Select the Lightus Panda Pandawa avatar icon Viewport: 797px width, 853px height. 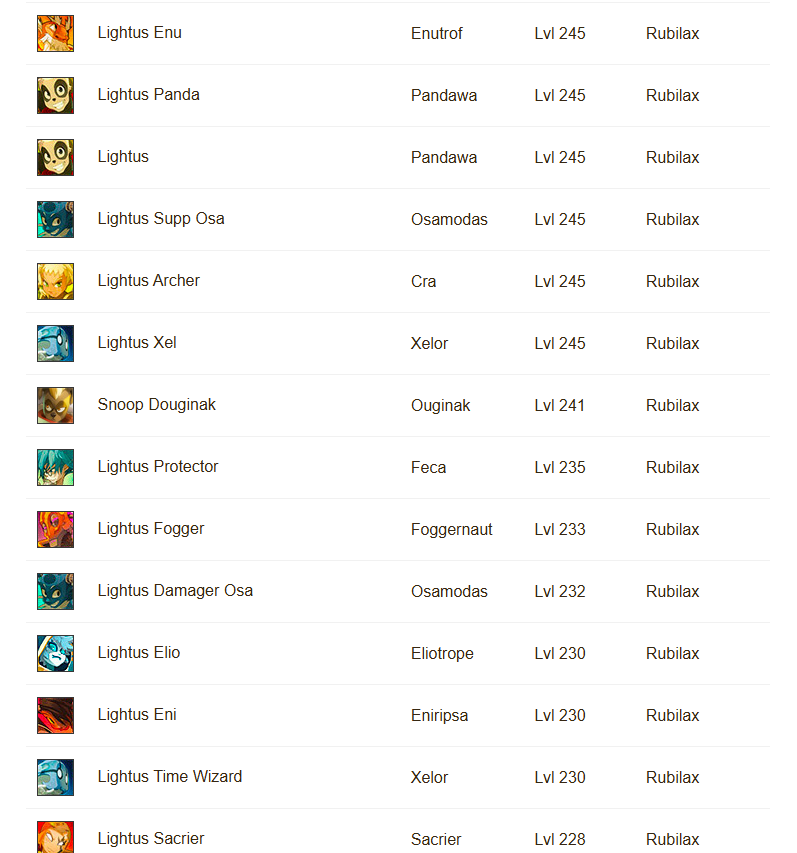pos(55,95)
